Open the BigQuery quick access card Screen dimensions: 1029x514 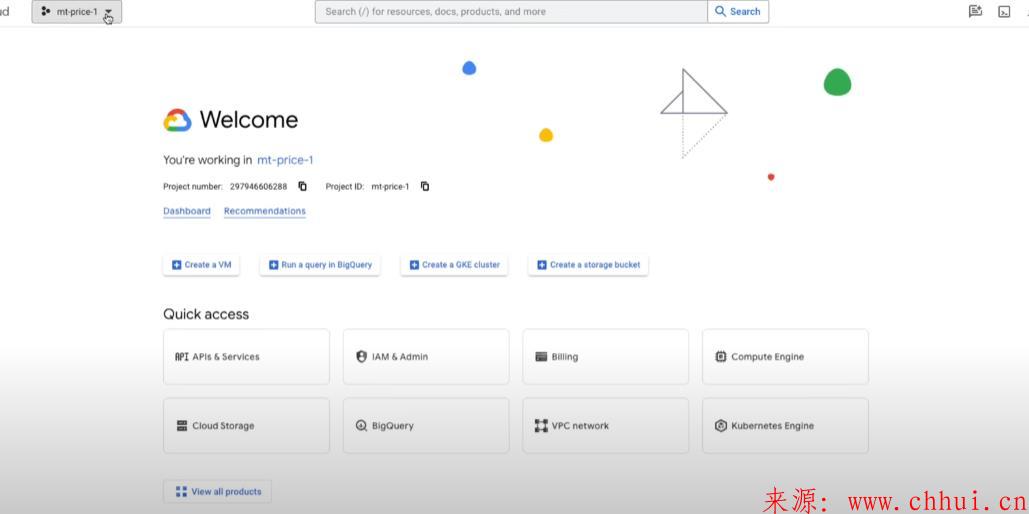[x=426, y=425]
